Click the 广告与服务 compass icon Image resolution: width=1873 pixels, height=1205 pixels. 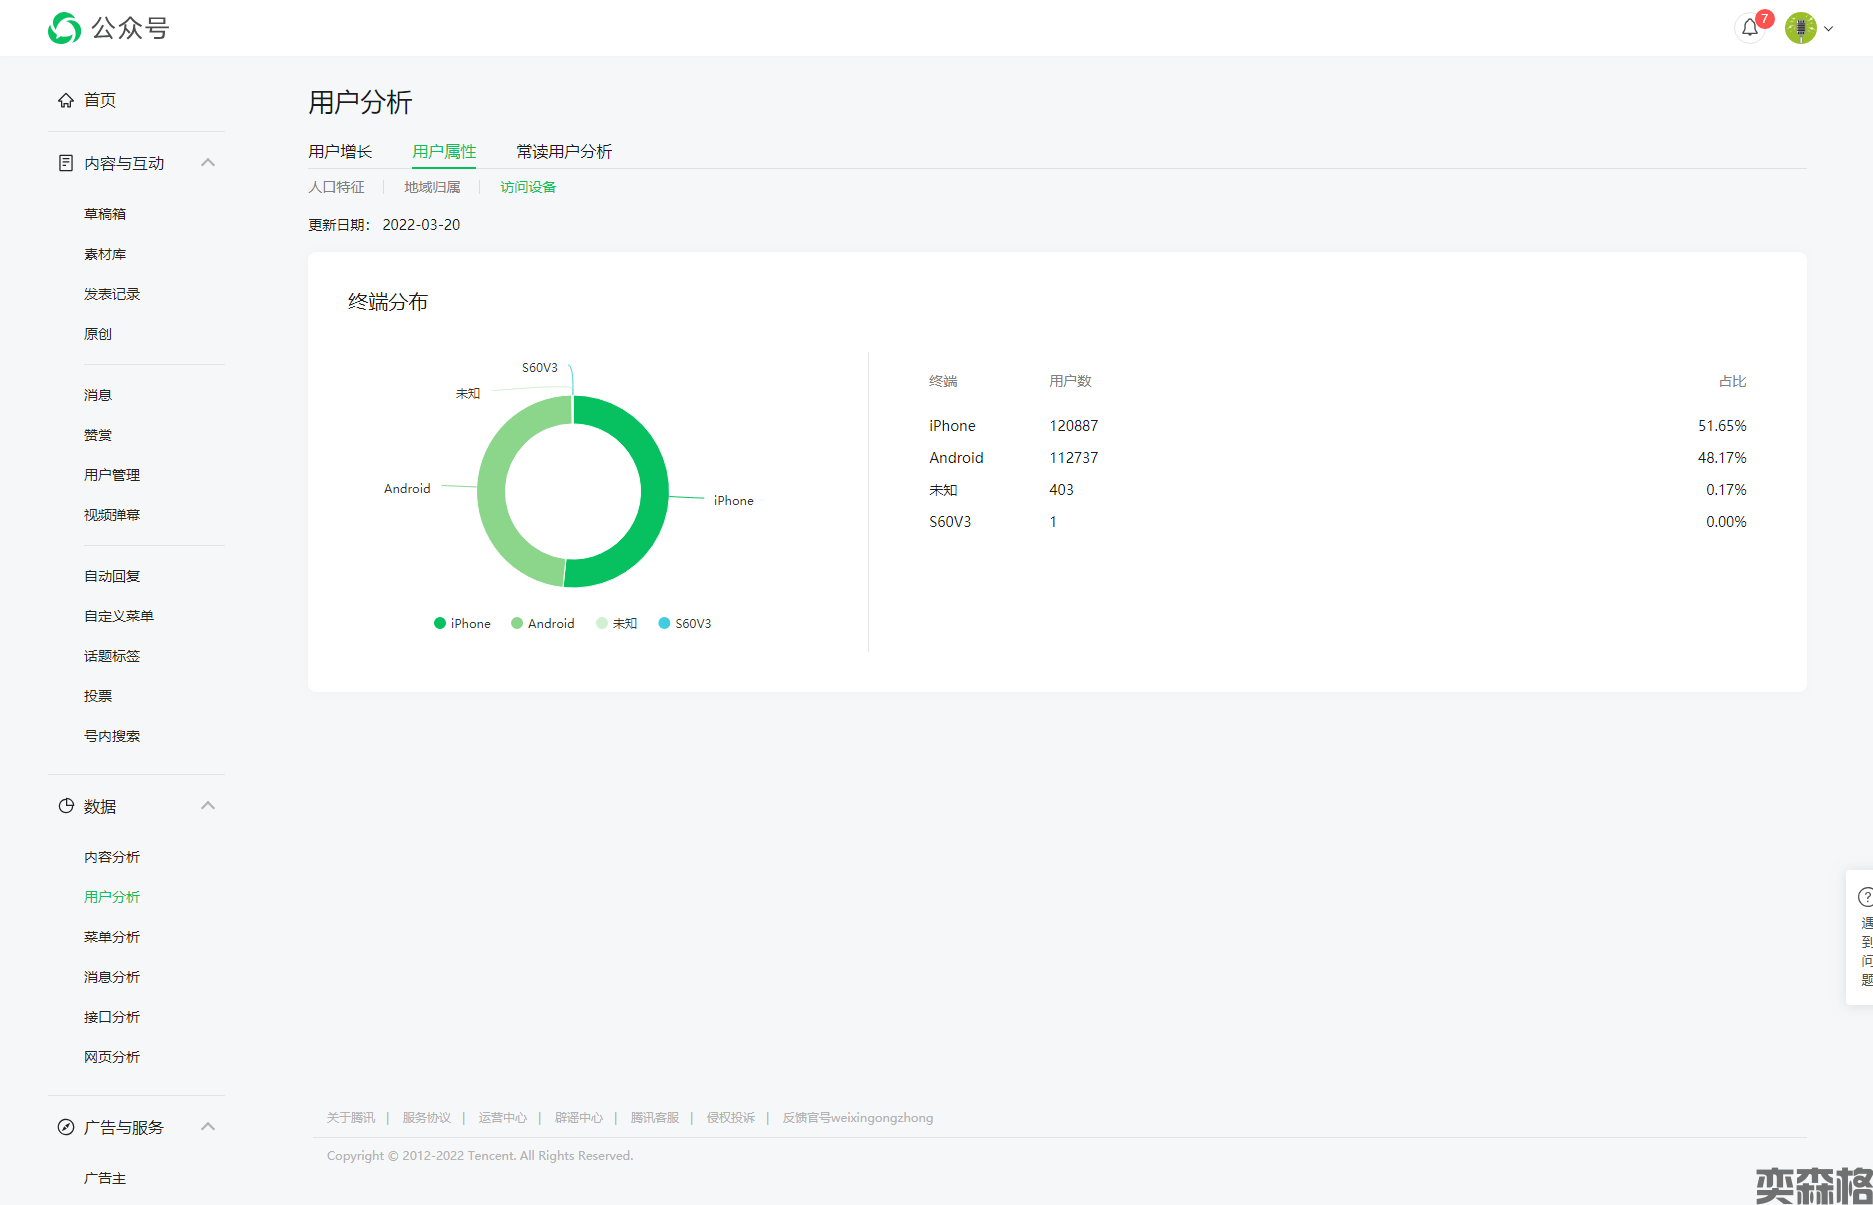tap(66, 1127)
